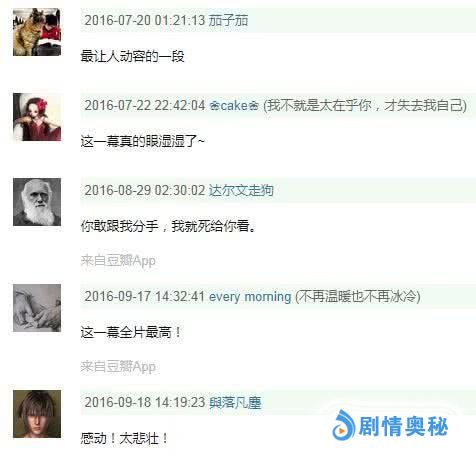476x456 pixels.
Task: Open the ❀cake❀ username link
Action: click(234, 106)
